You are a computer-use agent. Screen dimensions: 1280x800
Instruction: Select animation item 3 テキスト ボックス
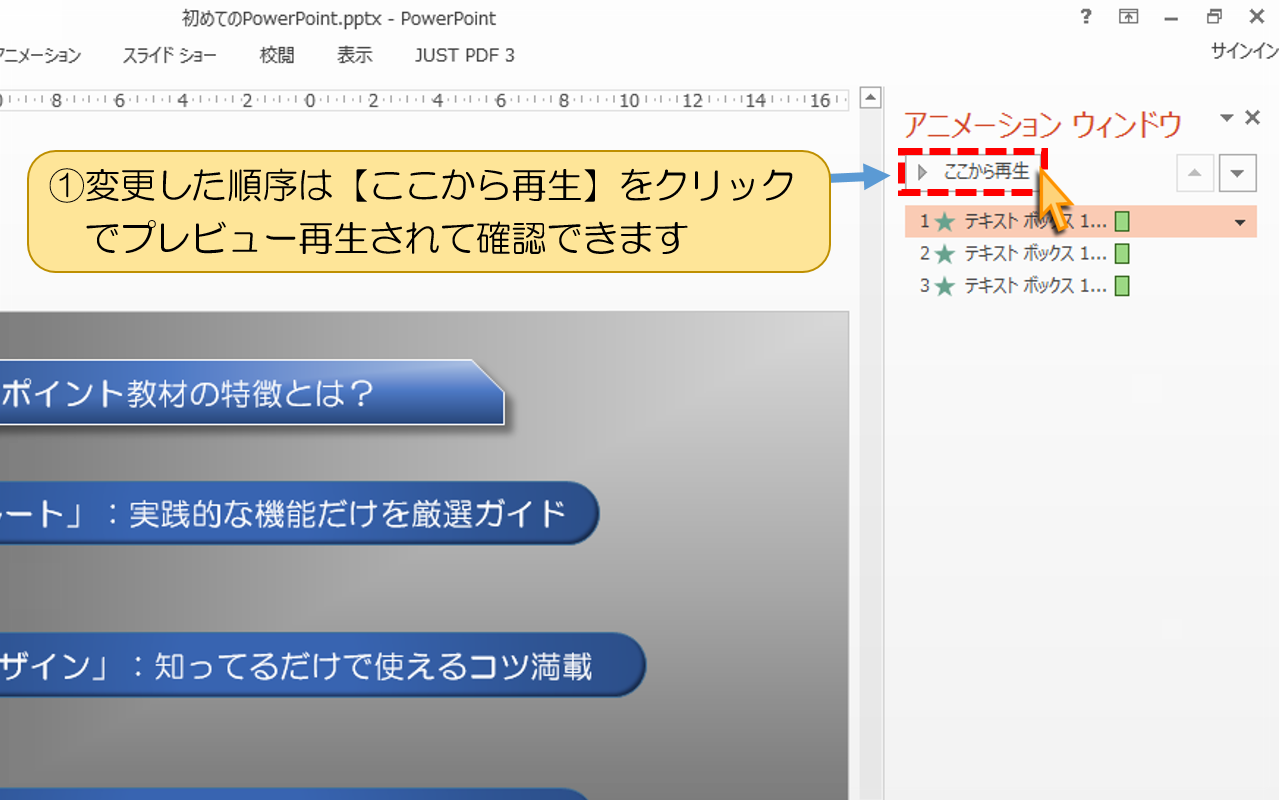1080,286
